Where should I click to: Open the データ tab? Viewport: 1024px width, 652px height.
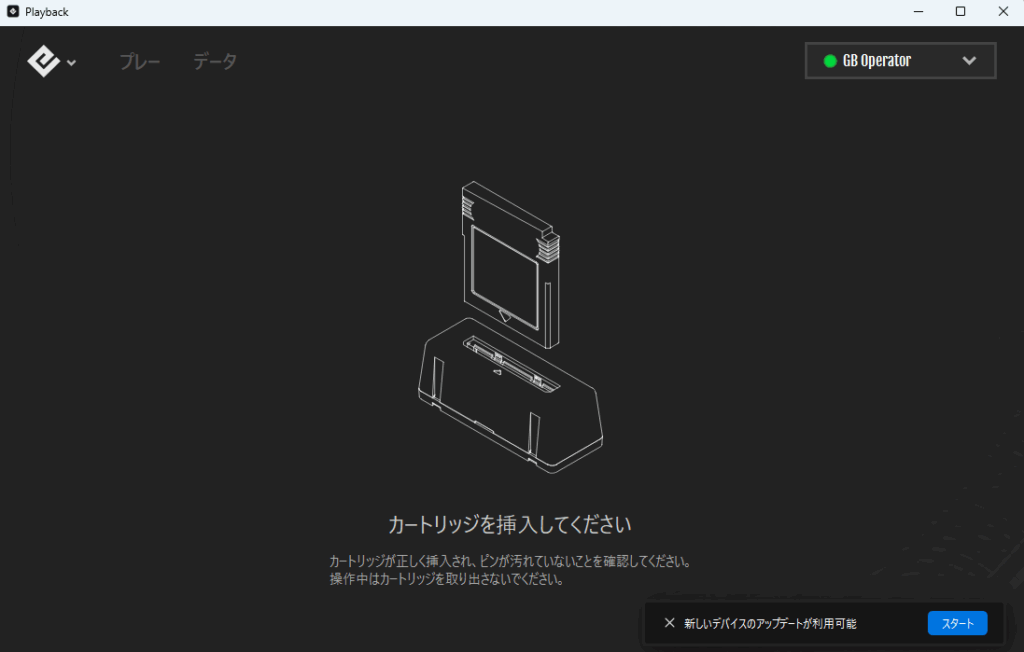pyautogui.click(x=215, y=61)
